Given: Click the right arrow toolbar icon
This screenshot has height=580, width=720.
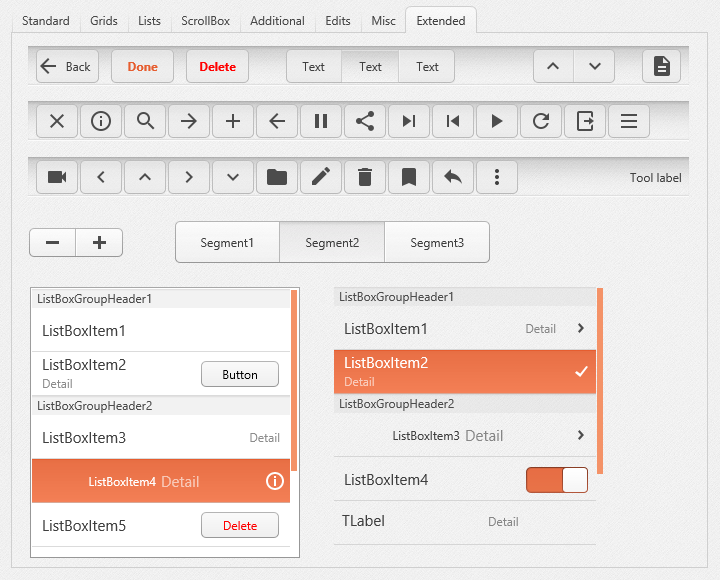Looking at the screenshot, I should pos(189,121).
